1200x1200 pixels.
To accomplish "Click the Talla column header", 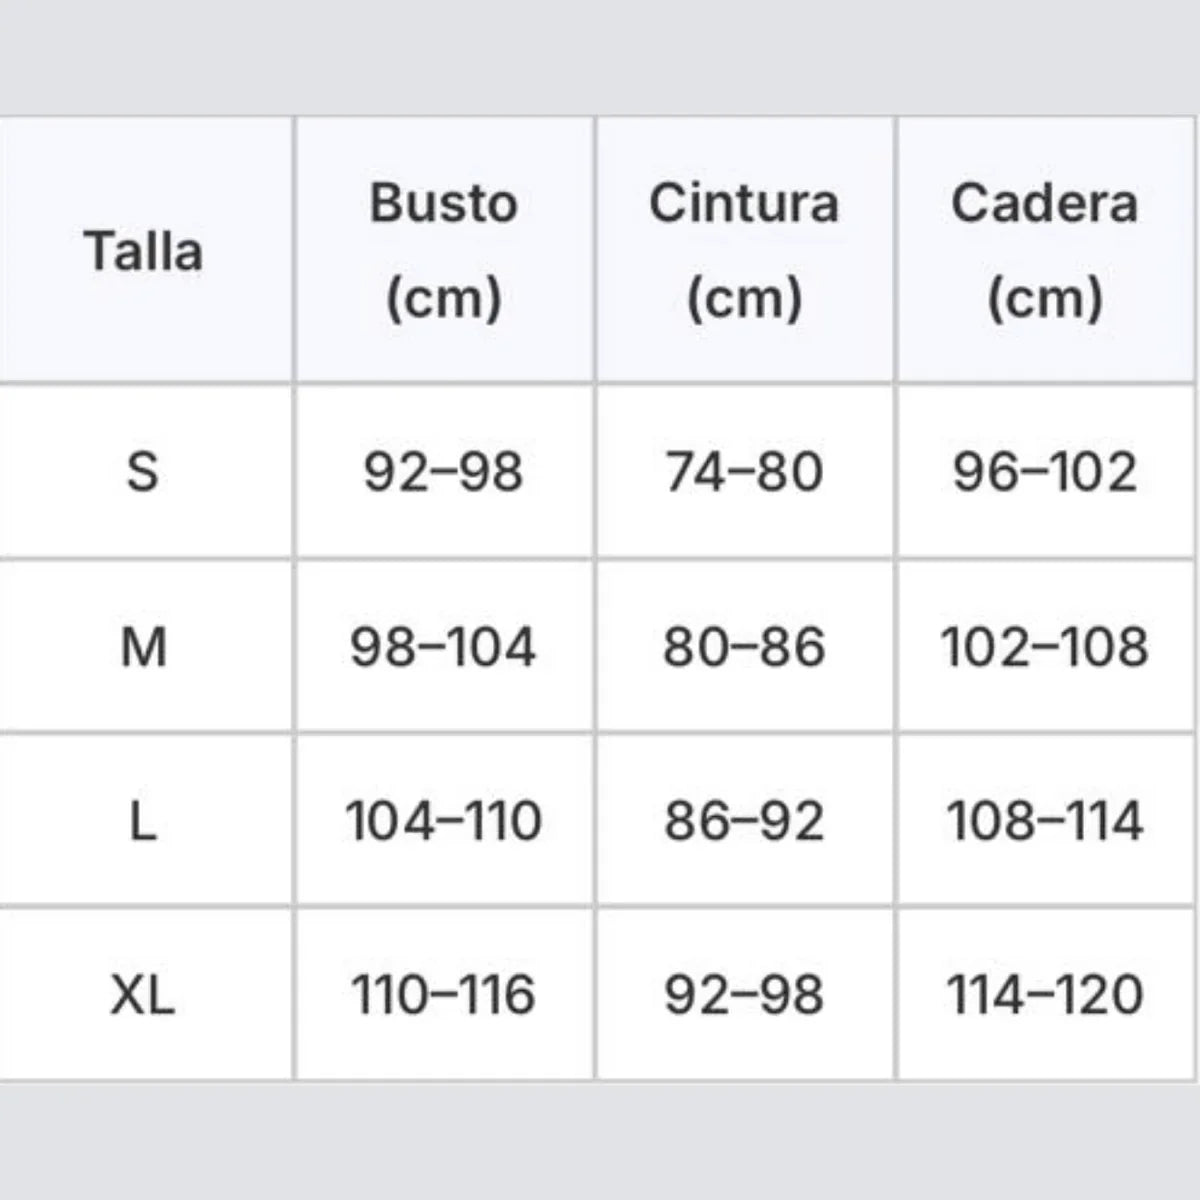I will pos(144,250).
